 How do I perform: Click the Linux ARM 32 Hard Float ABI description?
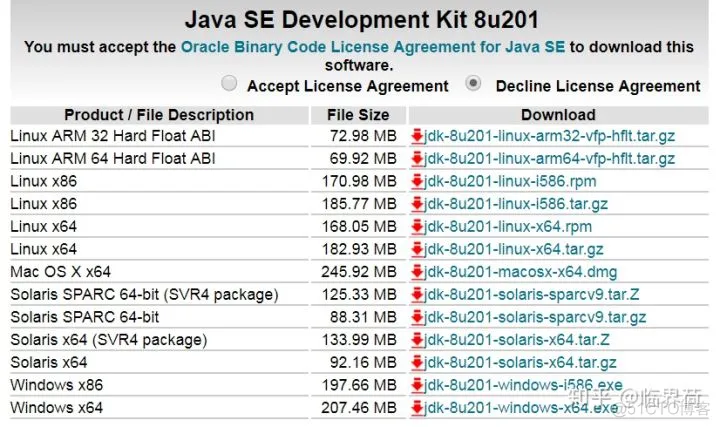112,136
